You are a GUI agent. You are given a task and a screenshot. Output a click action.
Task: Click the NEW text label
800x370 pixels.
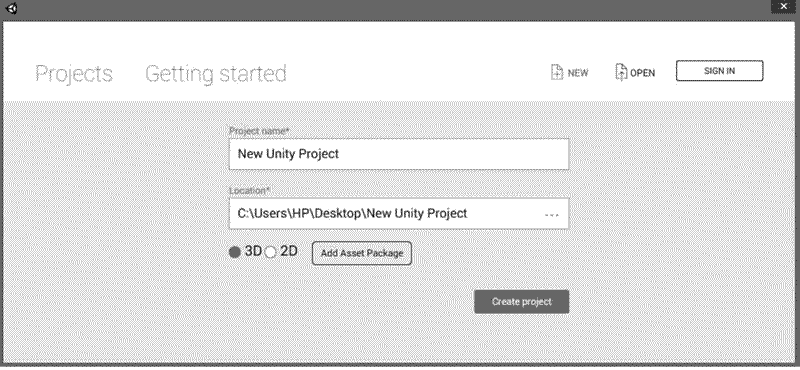pyautogui.click(x=578, y=73)
